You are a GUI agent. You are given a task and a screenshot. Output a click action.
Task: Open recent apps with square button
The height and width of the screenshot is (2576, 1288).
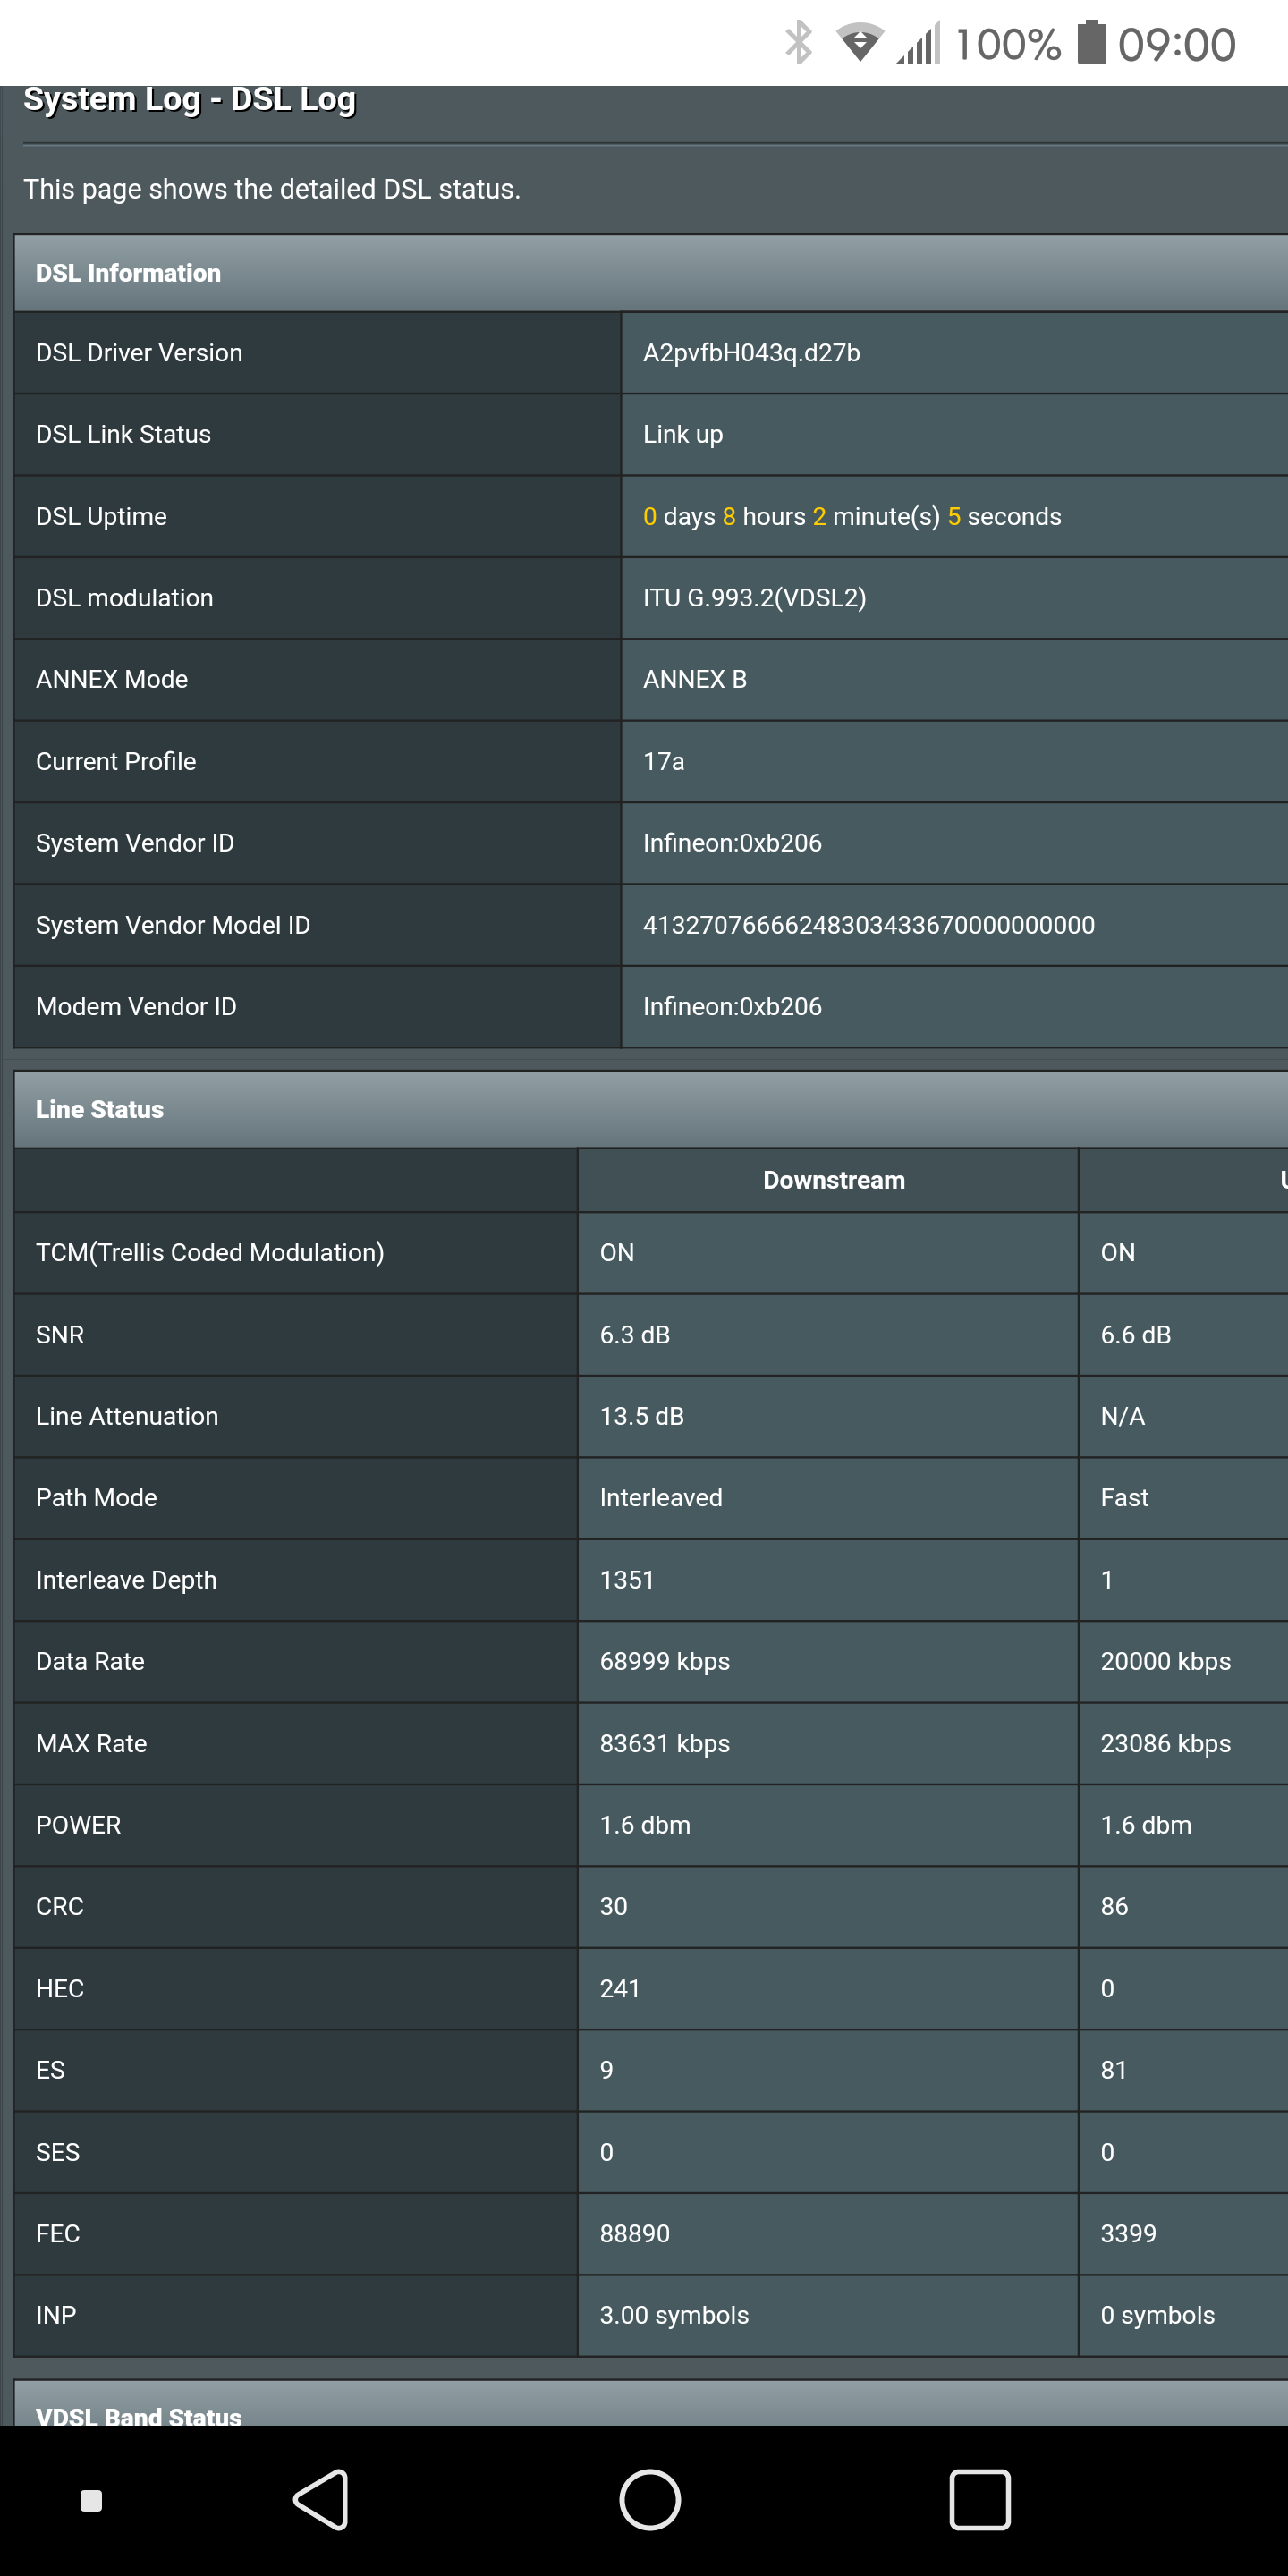point(979,2499)
